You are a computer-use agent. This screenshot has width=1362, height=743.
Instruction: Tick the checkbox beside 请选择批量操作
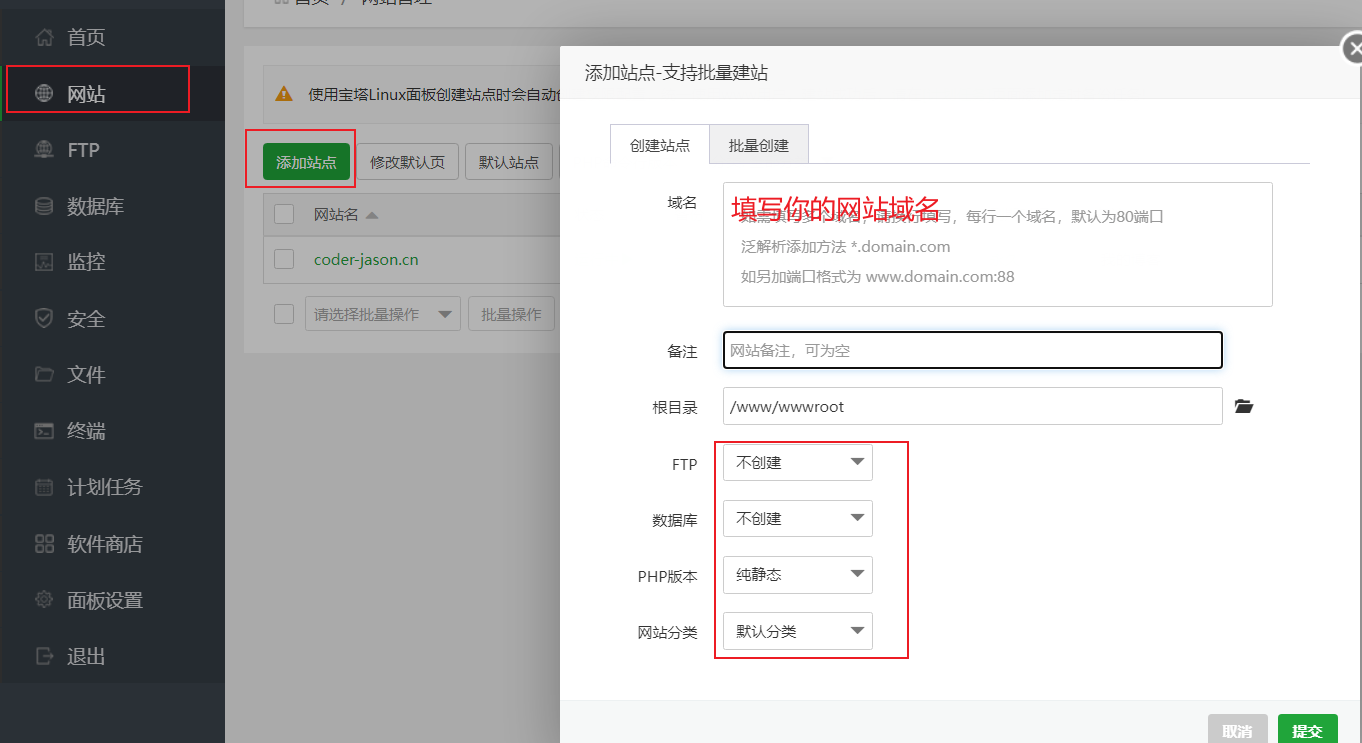click(x=284, y=314)
